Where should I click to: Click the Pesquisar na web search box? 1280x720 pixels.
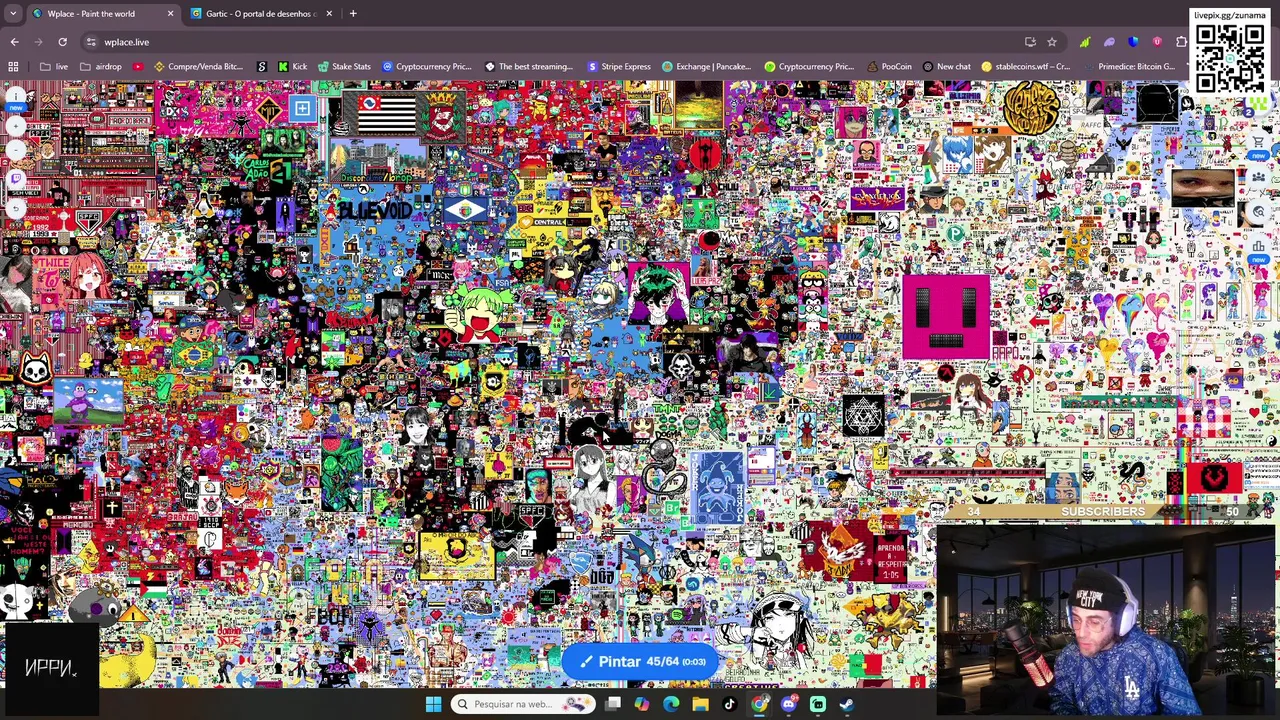(x=521, y=704)
